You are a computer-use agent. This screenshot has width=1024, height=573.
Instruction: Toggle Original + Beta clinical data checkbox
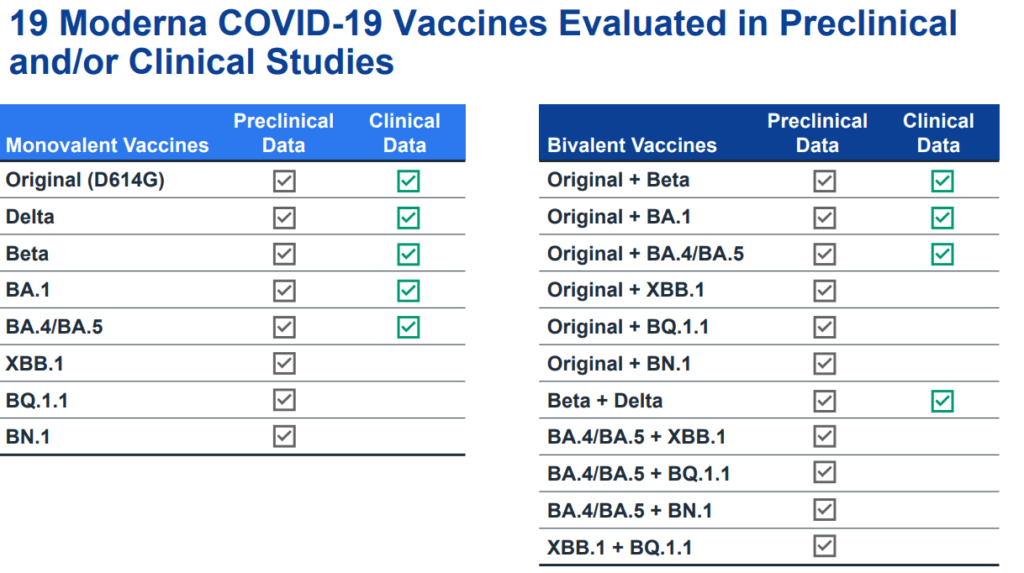942,181
